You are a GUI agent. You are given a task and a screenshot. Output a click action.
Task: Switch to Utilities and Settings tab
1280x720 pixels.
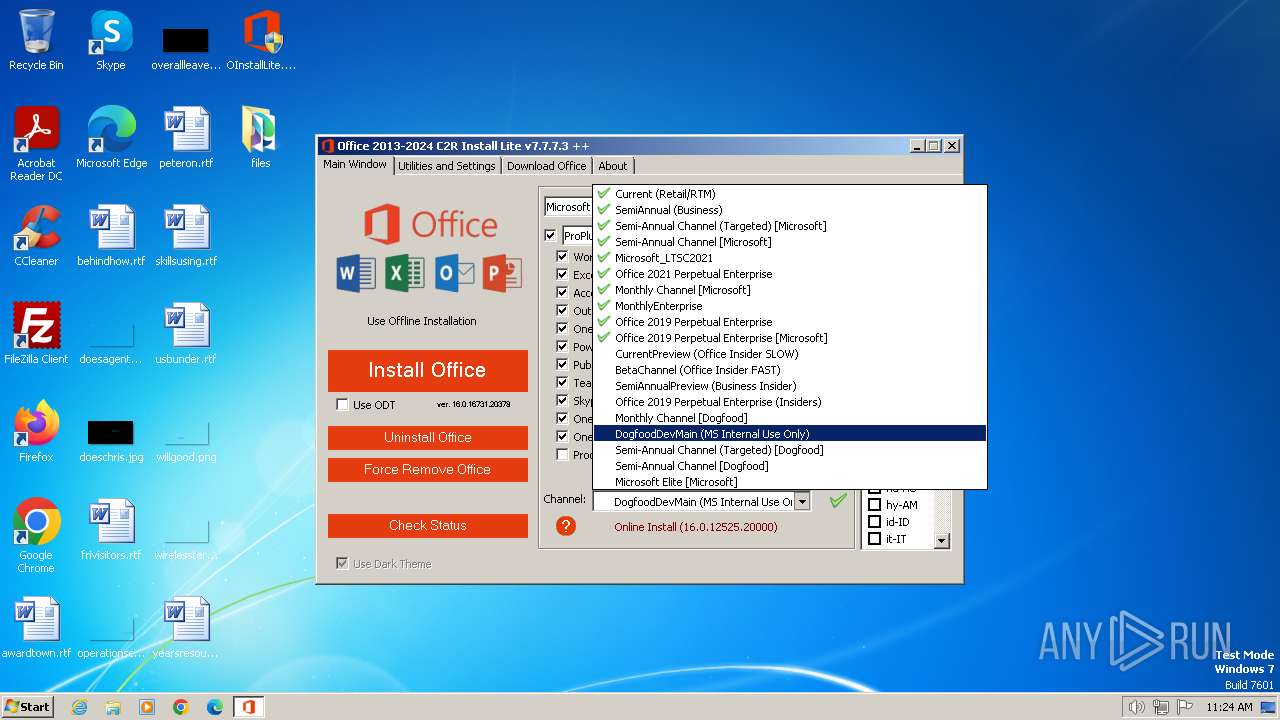[447, 166]
